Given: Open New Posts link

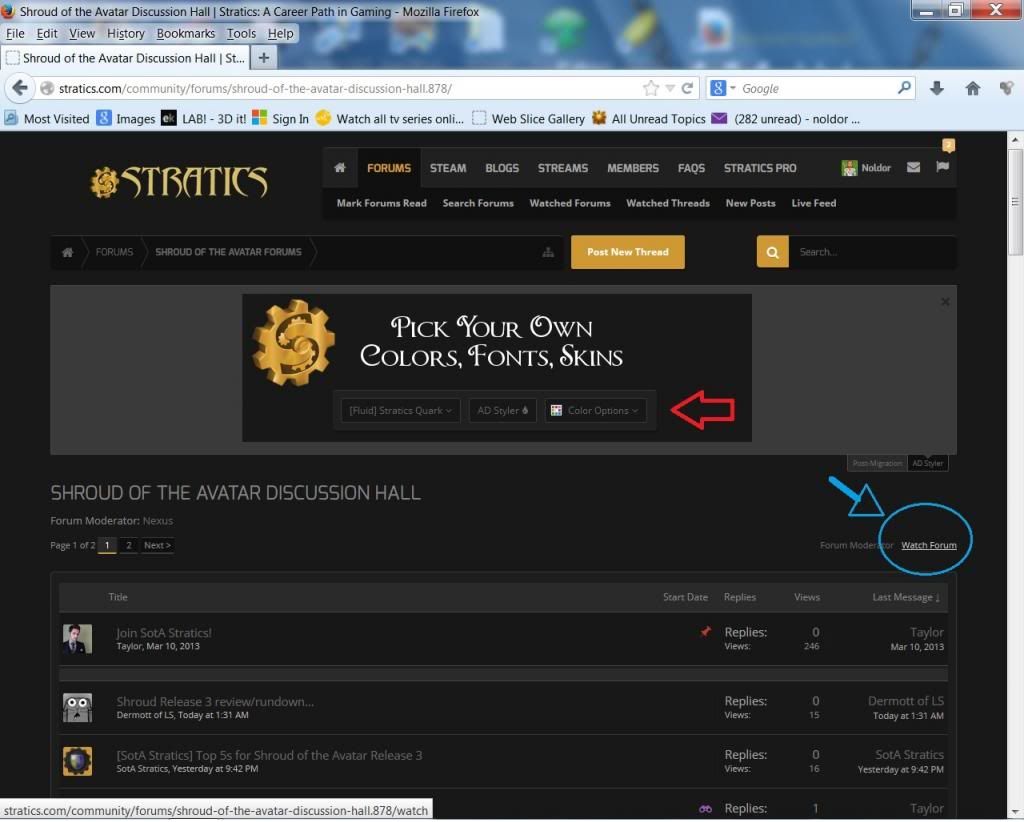Looking at the screenshot, I should pyautogui.click(x=750, y=203).
